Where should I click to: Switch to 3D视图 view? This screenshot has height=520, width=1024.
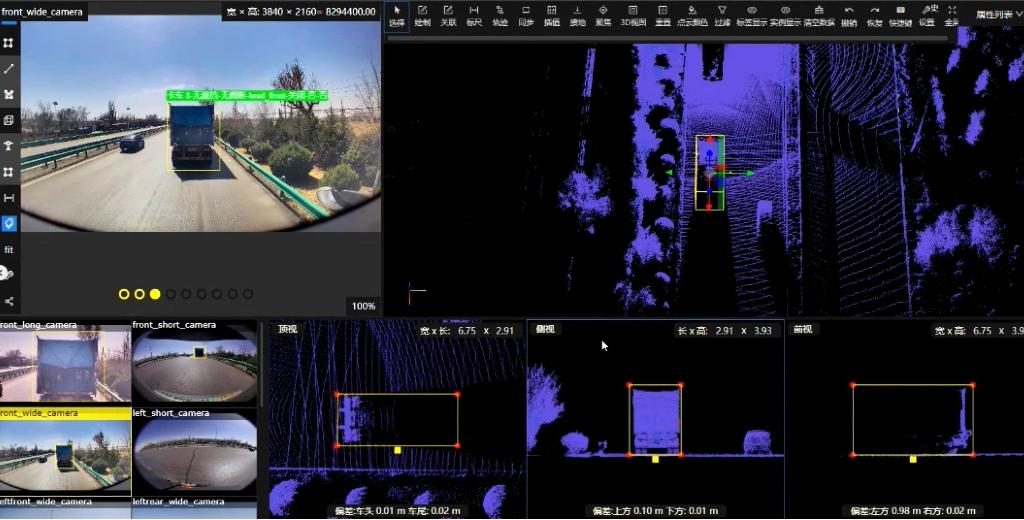click(633, 16)
